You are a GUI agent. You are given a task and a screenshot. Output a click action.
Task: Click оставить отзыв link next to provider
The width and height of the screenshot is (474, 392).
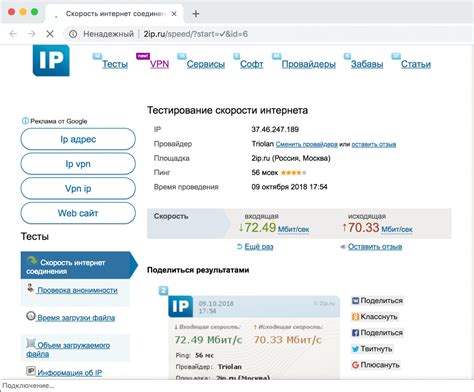pyautogui.click(x=374, y=144)
